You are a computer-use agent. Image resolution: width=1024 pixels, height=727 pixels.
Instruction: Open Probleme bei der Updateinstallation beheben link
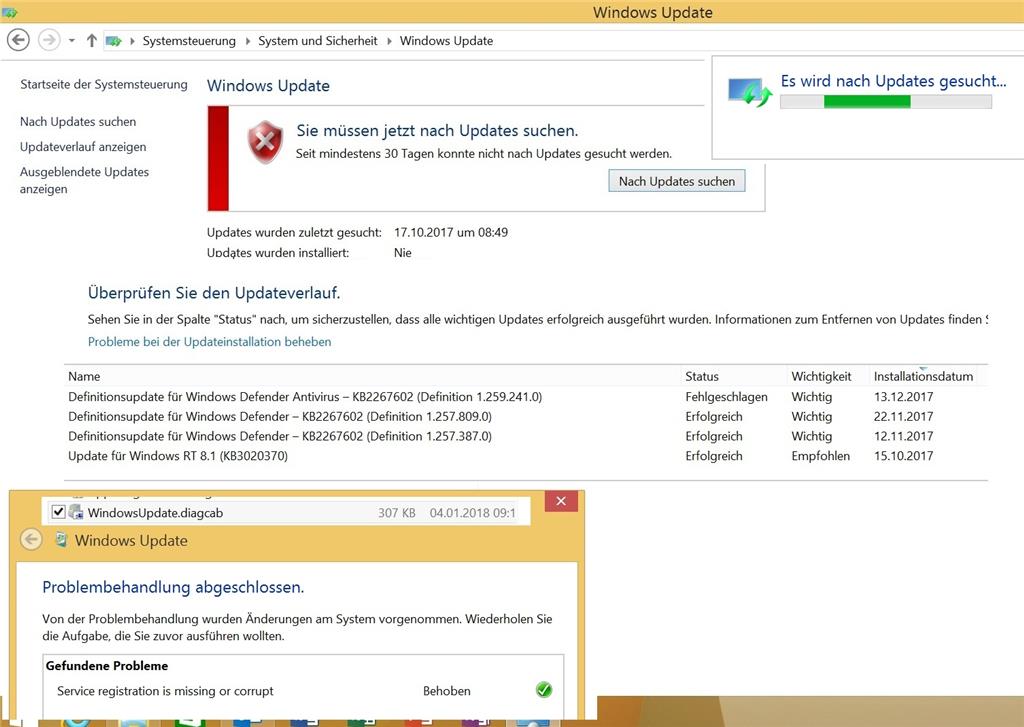[210, 342]
